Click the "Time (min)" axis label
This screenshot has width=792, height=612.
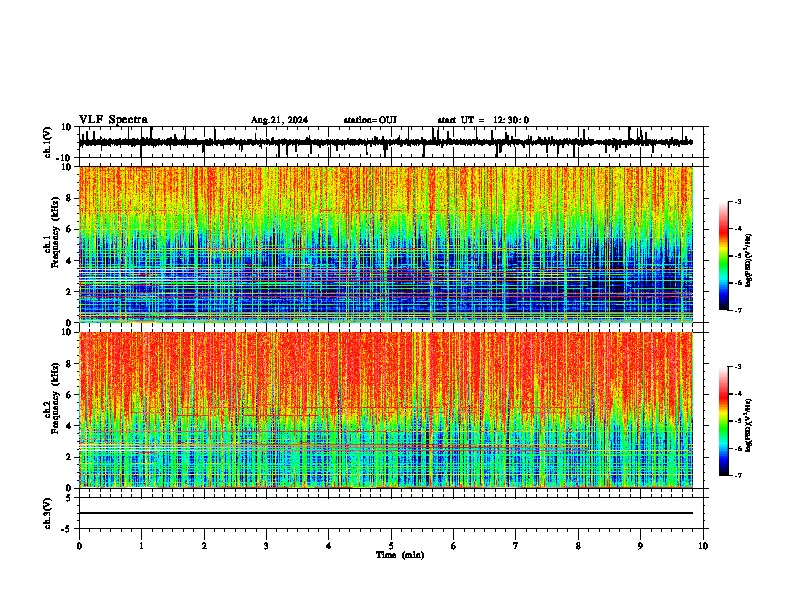click(x=400, y=555)
